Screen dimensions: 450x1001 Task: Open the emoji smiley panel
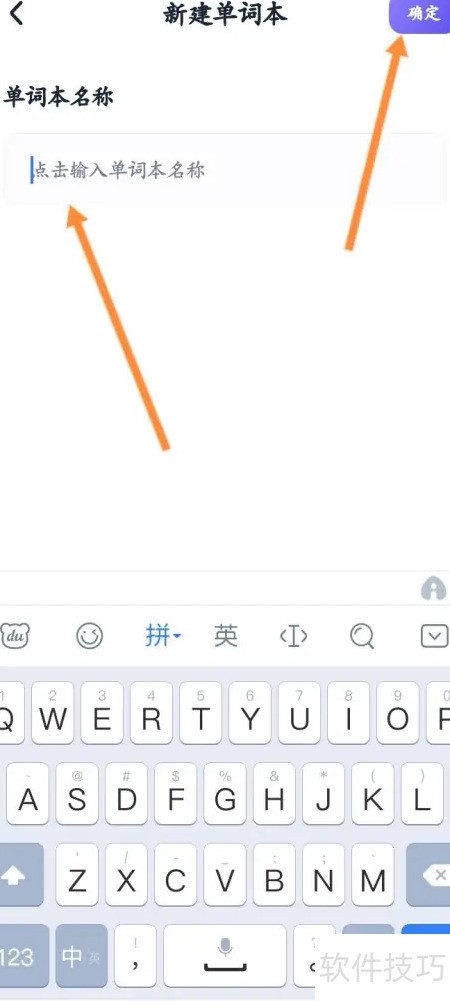pyautogui.click(x=89, y=636)
